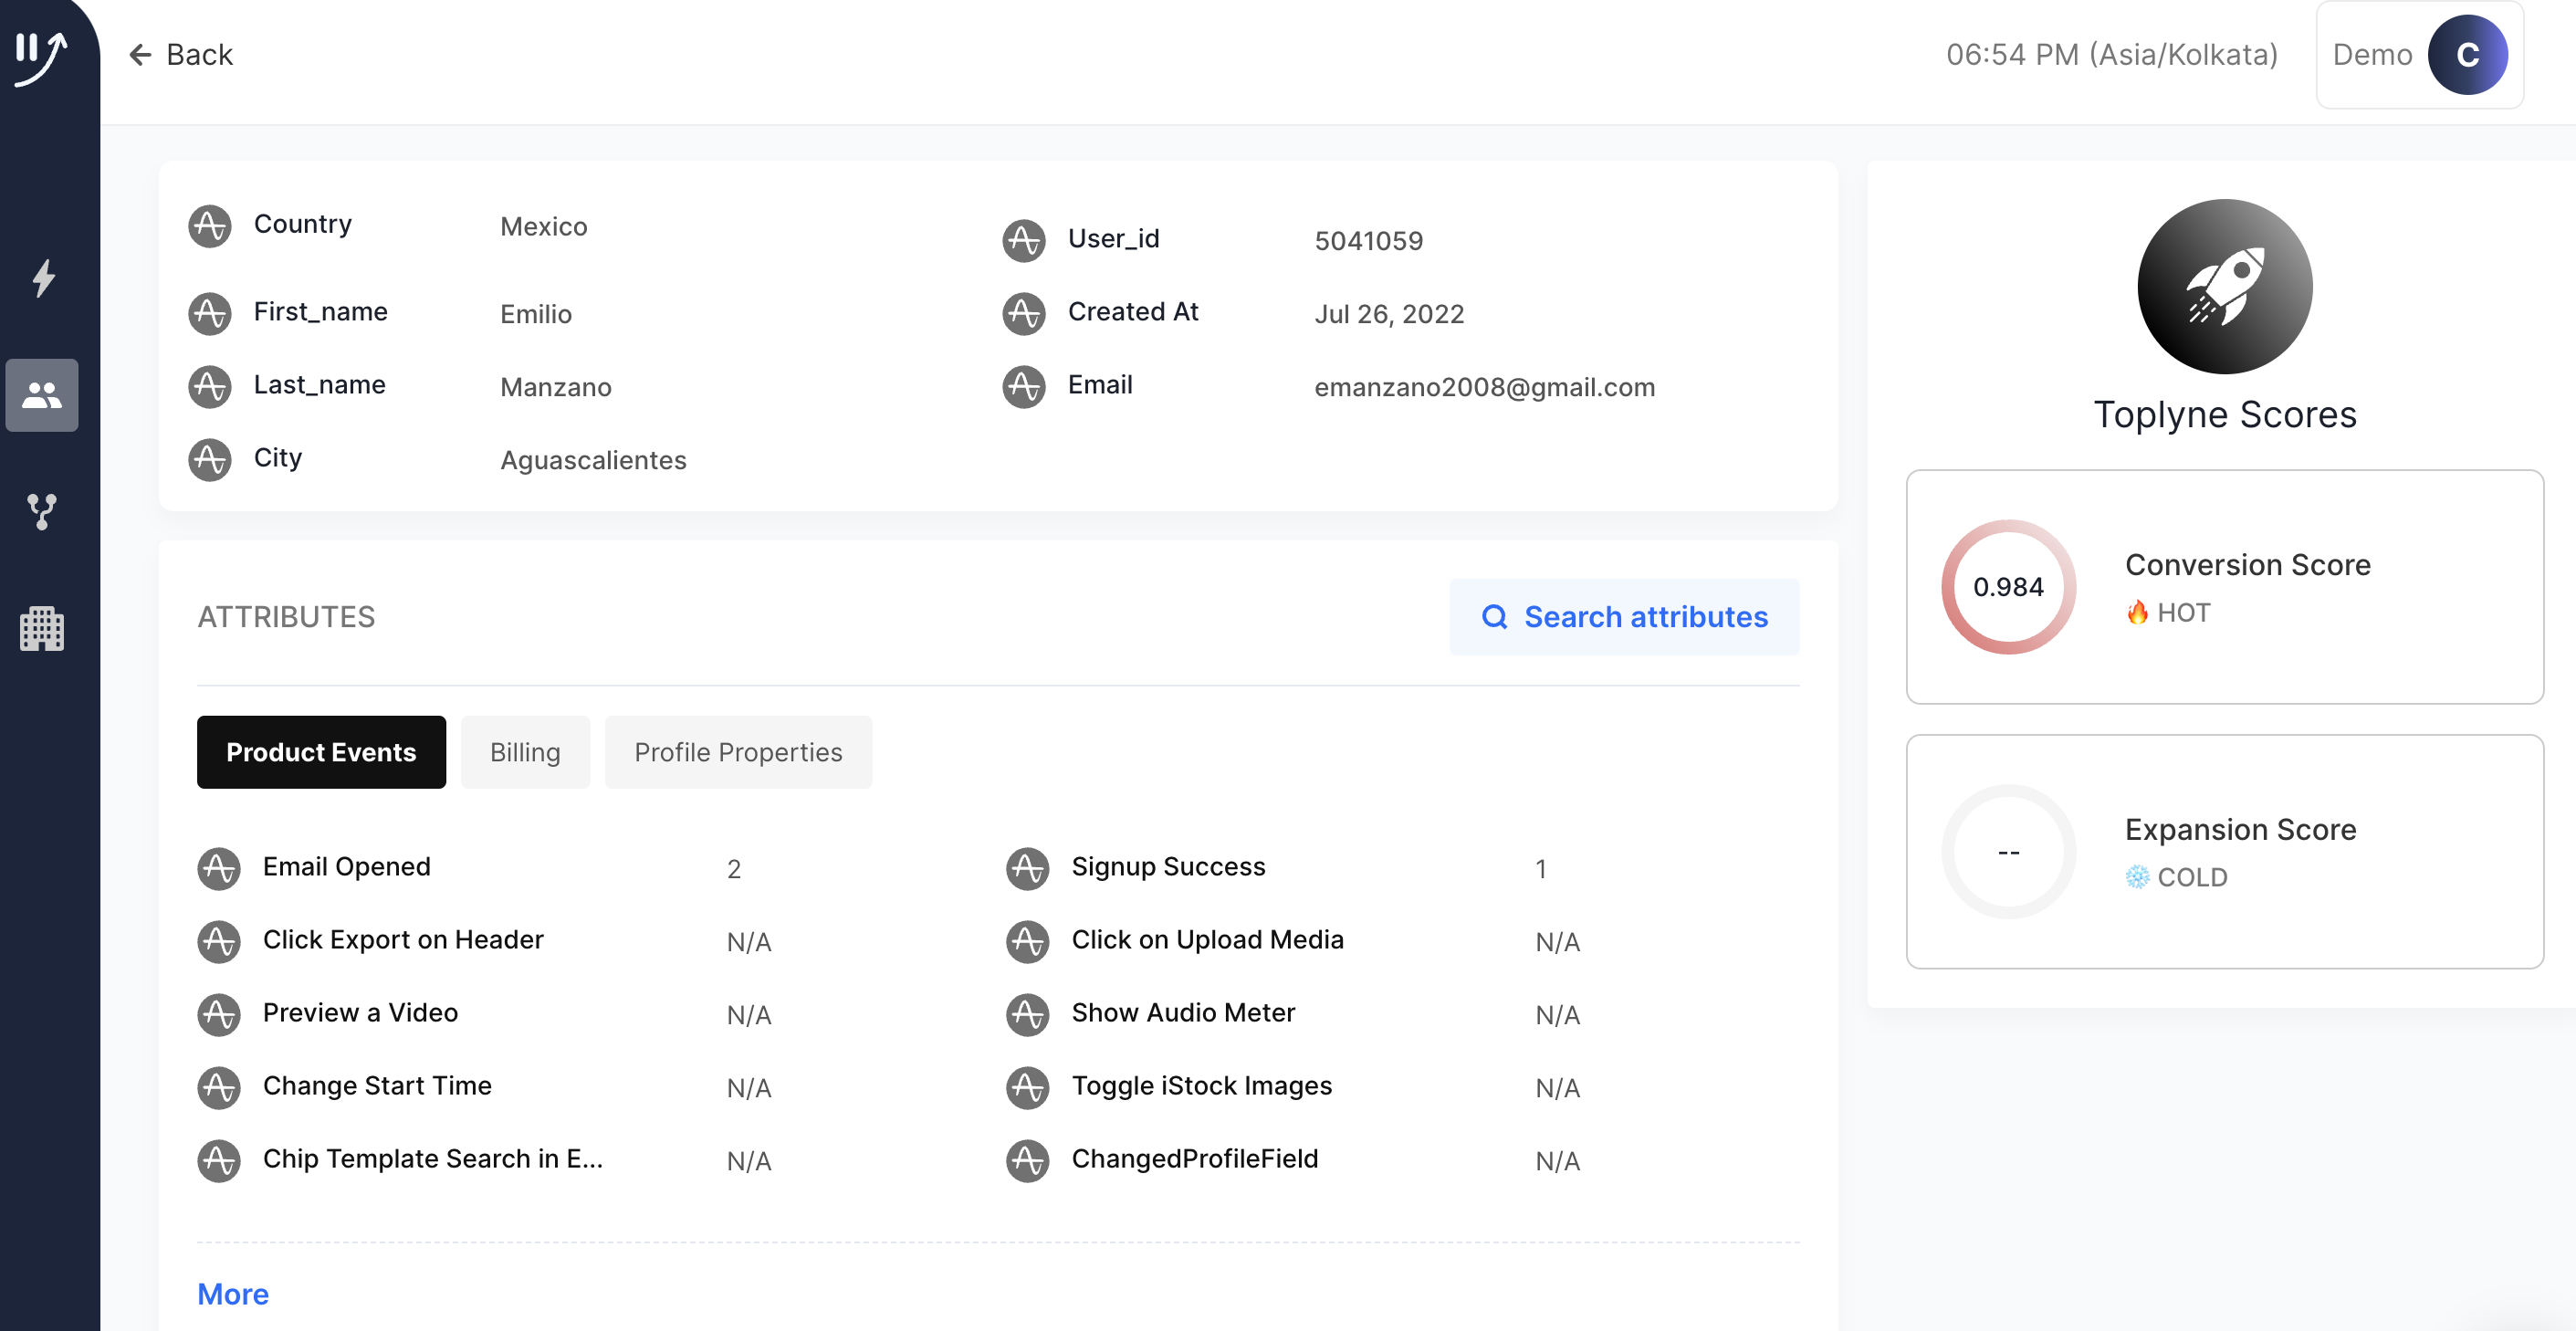Open the Expansion Score card
Screen dimensions: 2576x1331
click(x=2224, y=851)
